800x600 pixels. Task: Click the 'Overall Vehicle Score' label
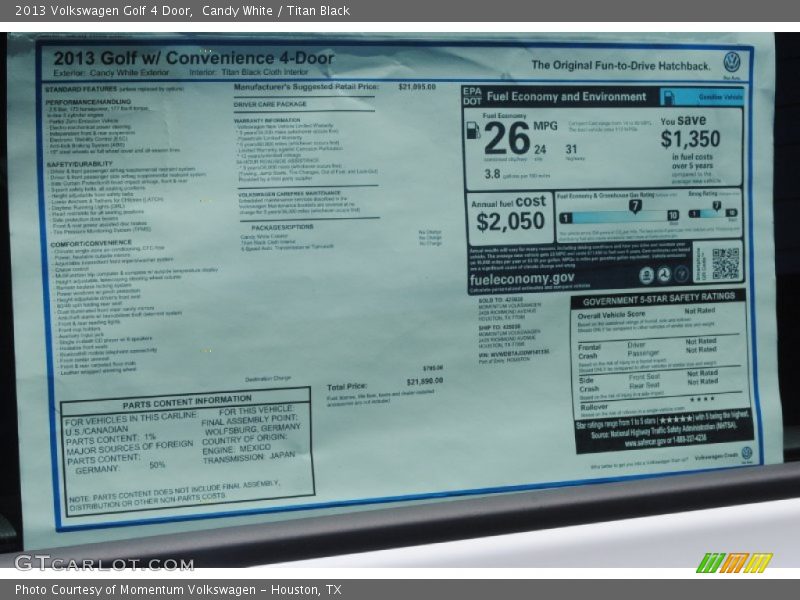(x=611, y=315)
